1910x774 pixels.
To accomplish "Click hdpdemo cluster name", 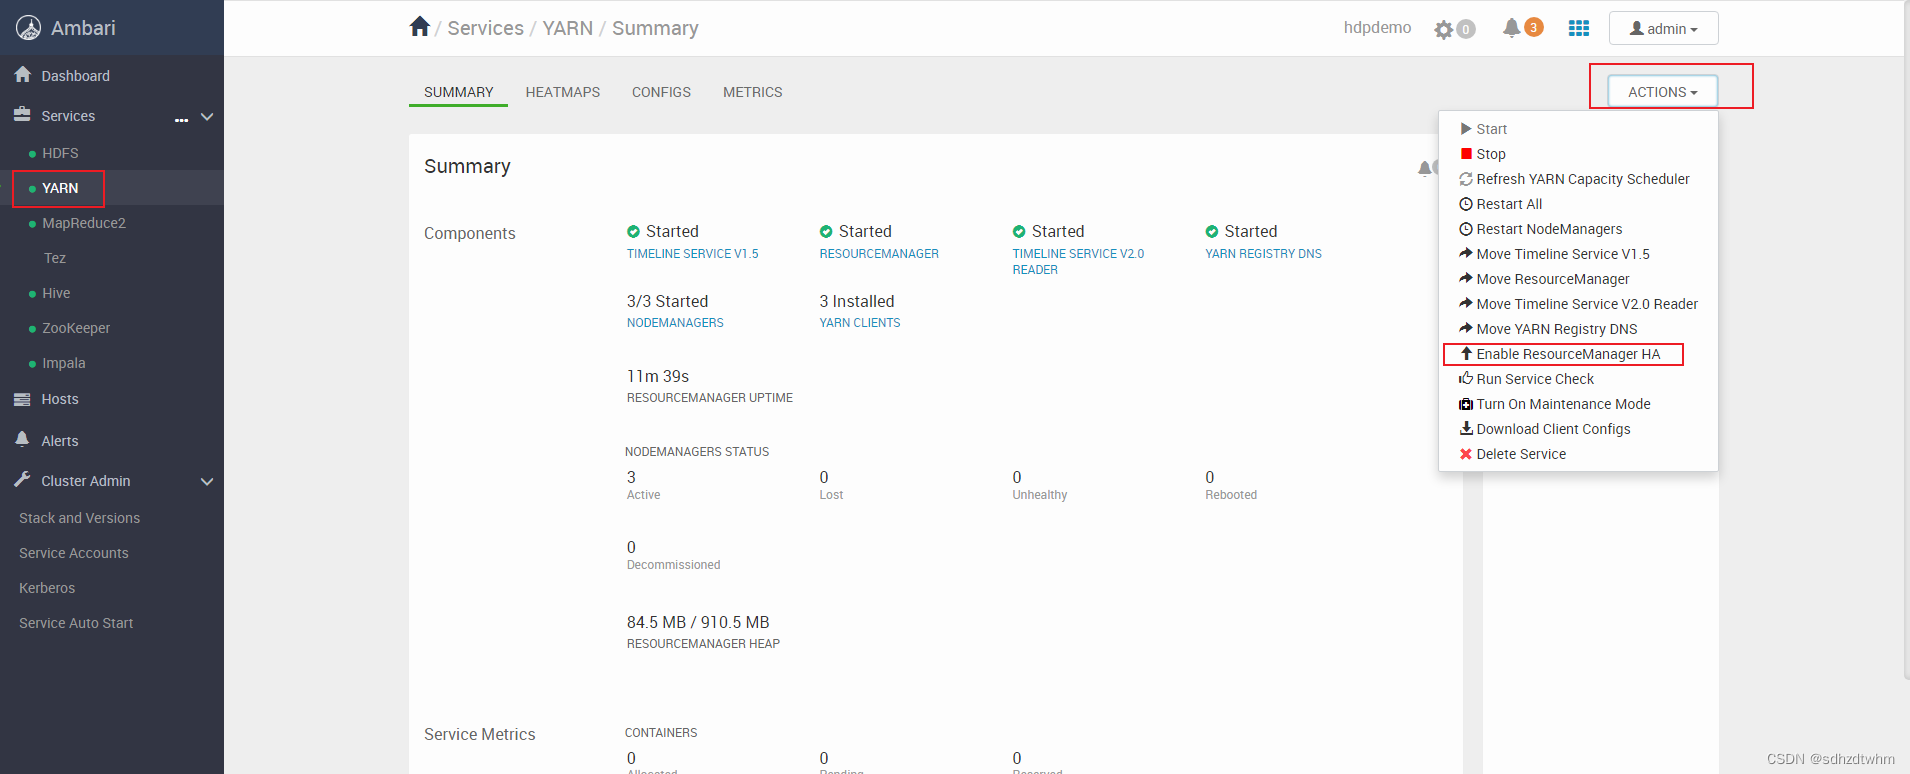I will tap(1377, 28).
